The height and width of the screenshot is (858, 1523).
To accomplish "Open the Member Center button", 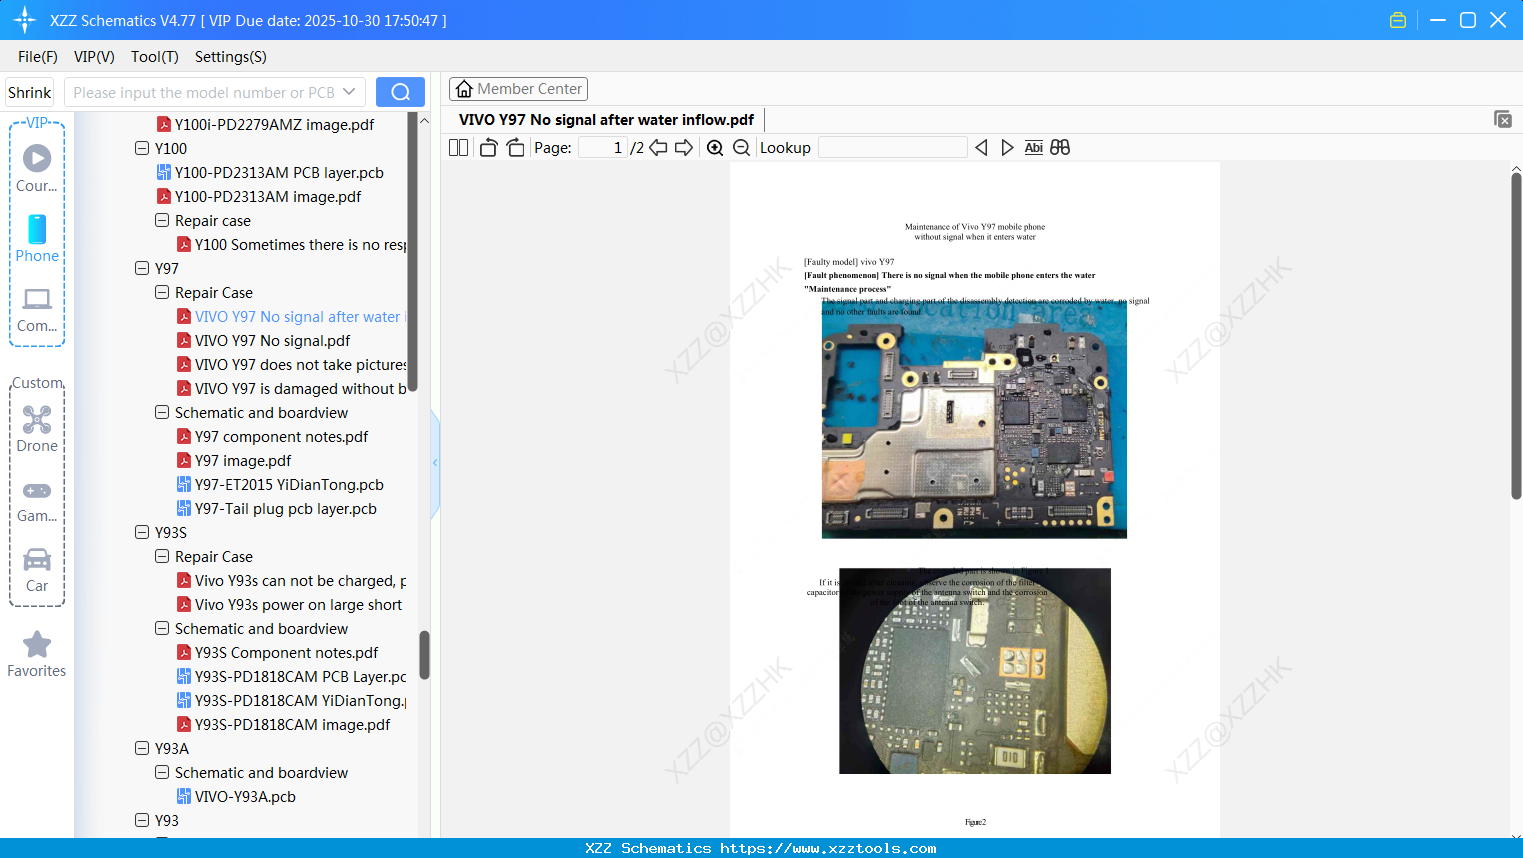I will coord(518,89).
